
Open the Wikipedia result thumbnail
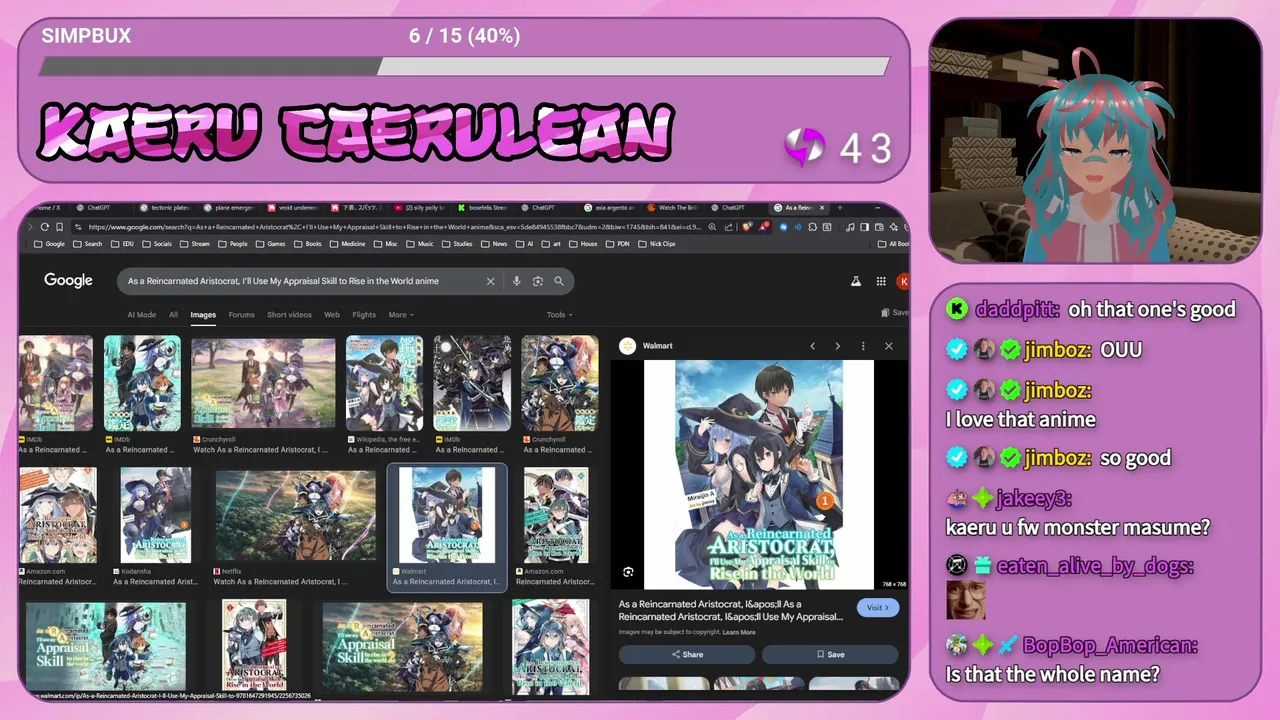pyautogui.click(x=384, y=384)
